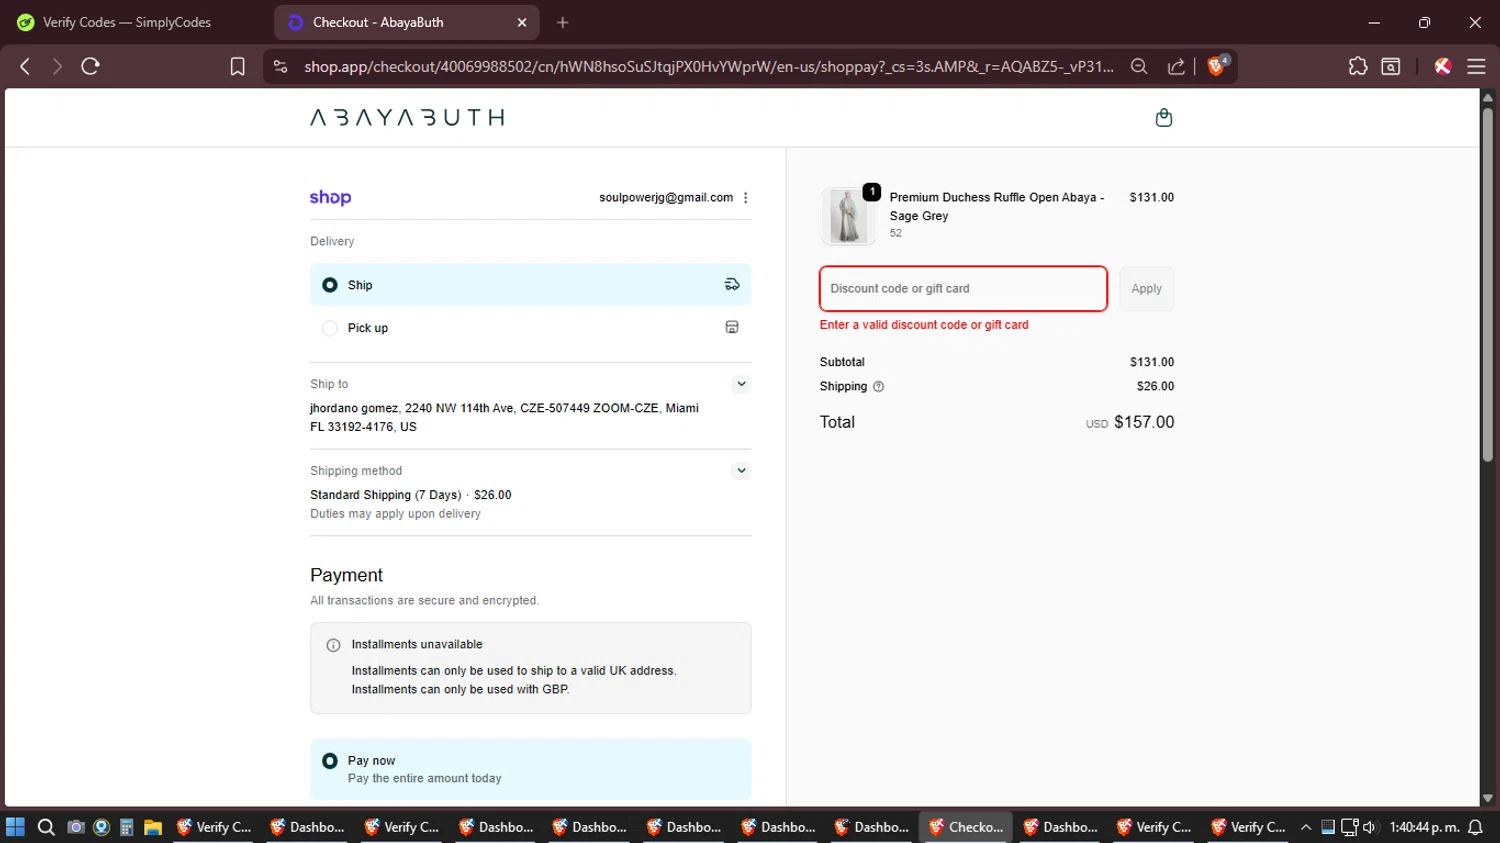
Task: Select the Pay now payment option
Action: (530, 769)
